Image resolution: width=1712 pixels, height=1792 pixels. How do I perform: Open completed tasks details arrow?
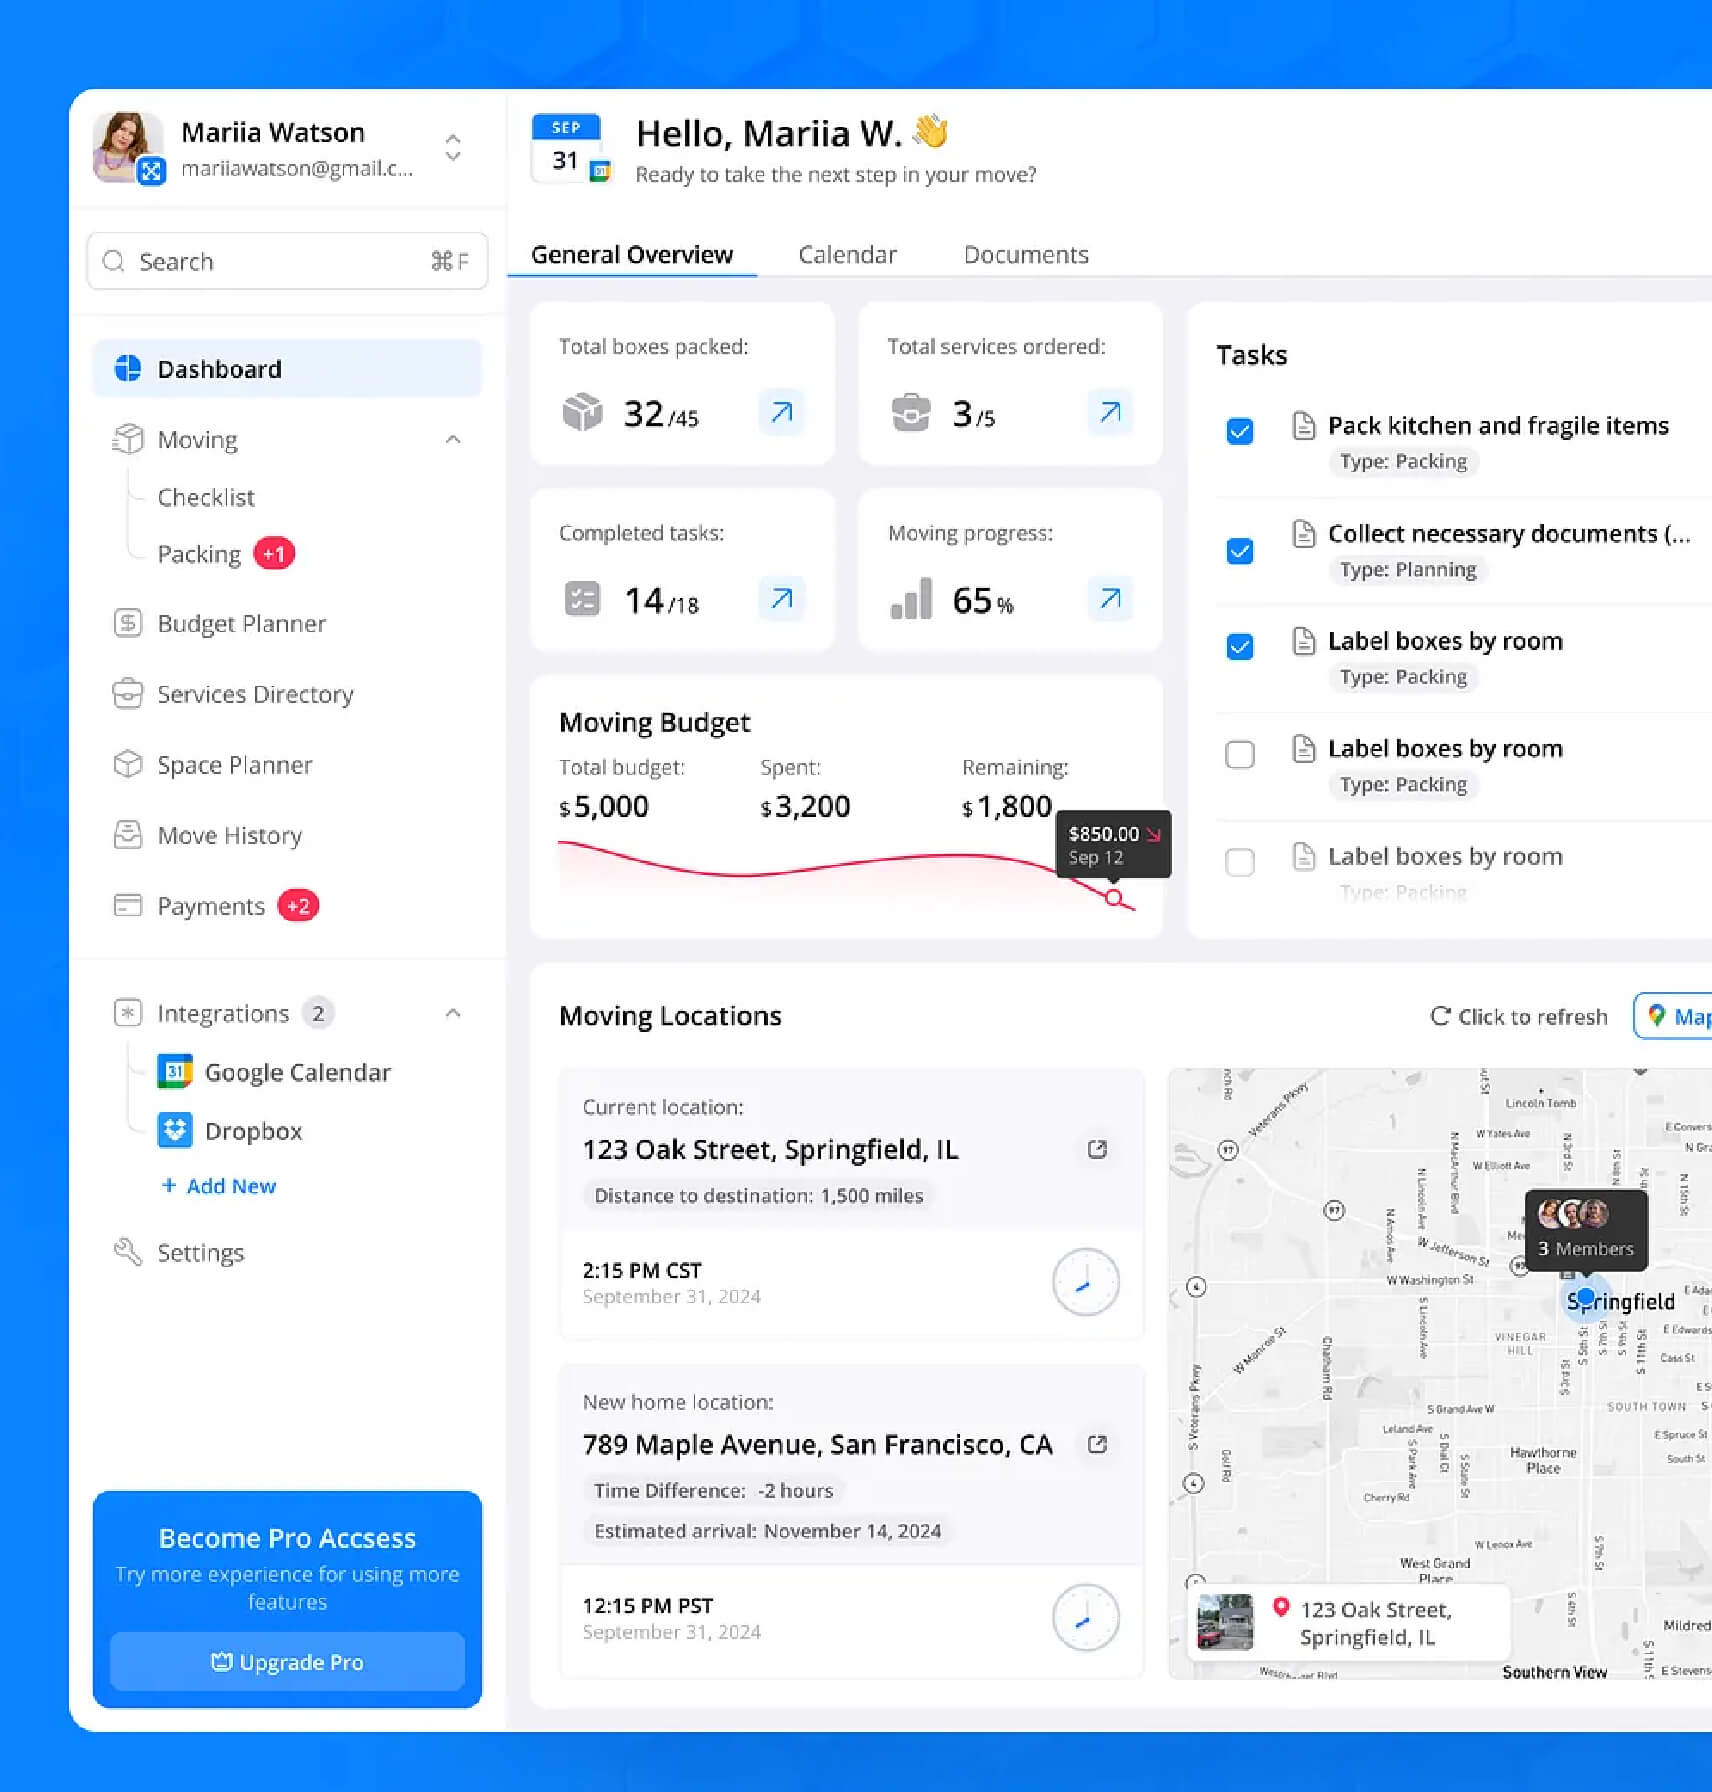click(x=781, y=598)
